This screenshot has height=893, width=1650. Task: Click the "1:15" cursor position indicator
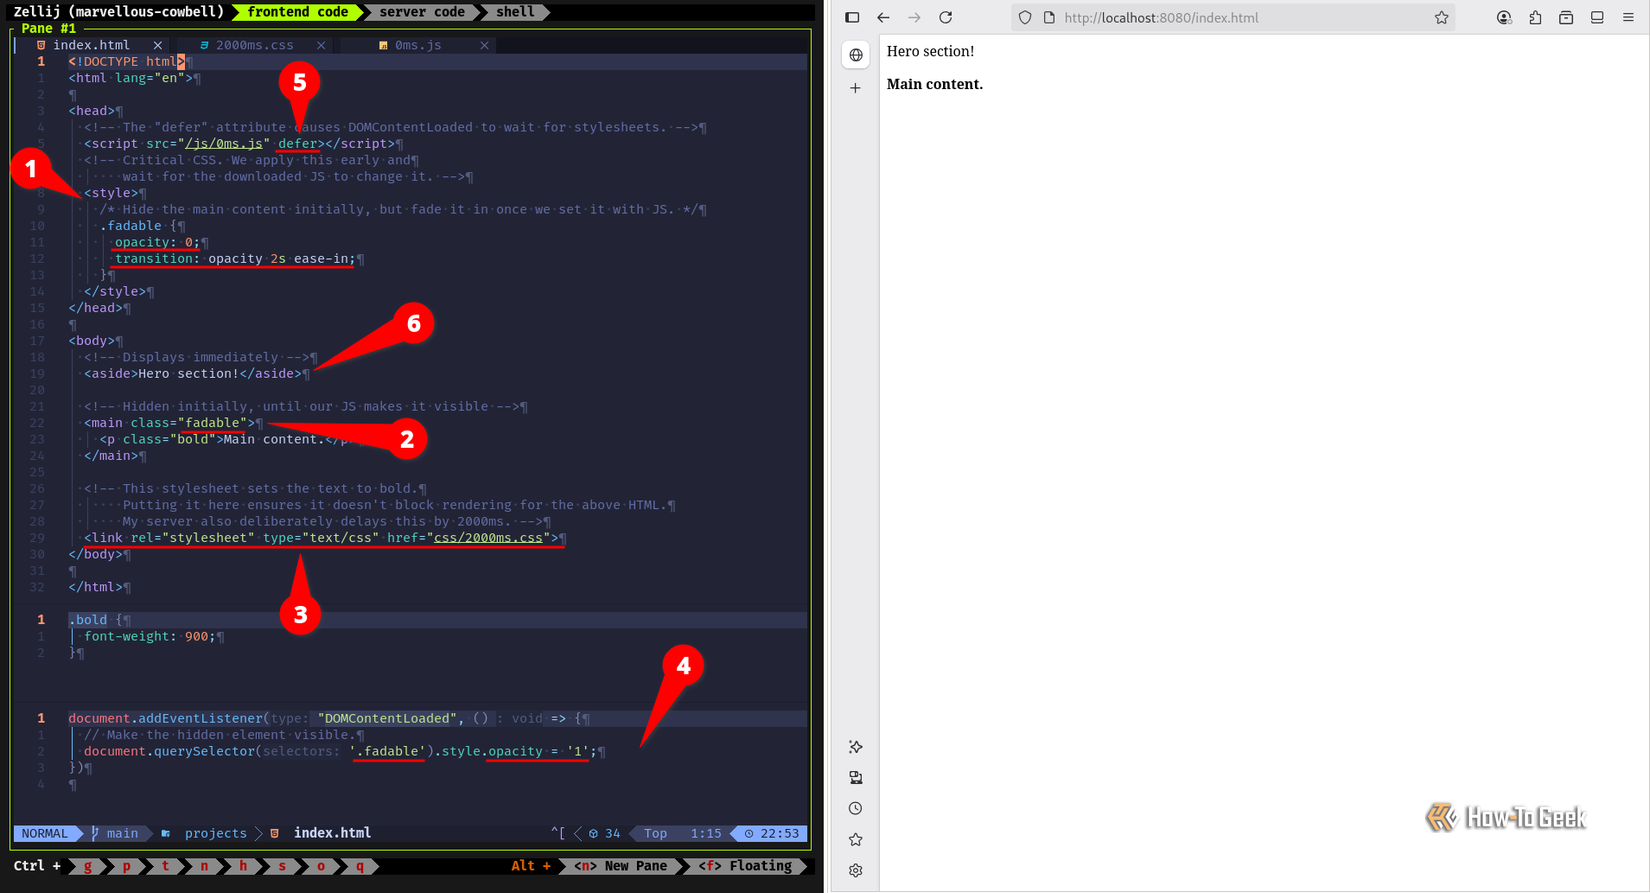[705, 833]
